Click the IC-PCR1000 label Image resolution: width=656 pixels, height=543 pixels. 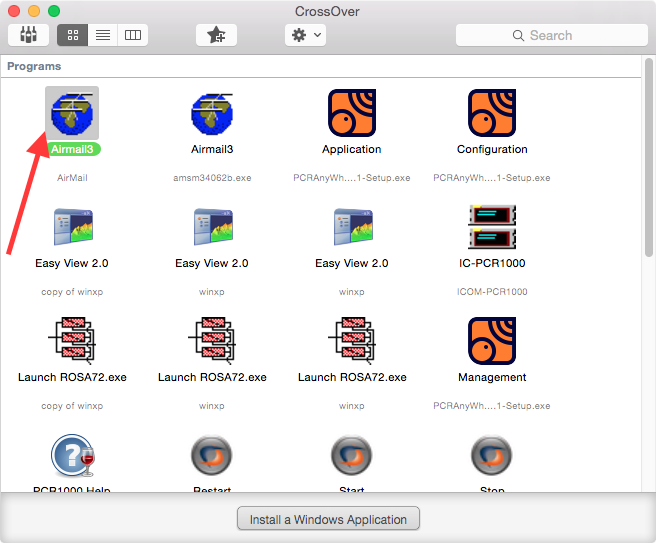pyautogui.click(x=492, y=263)
